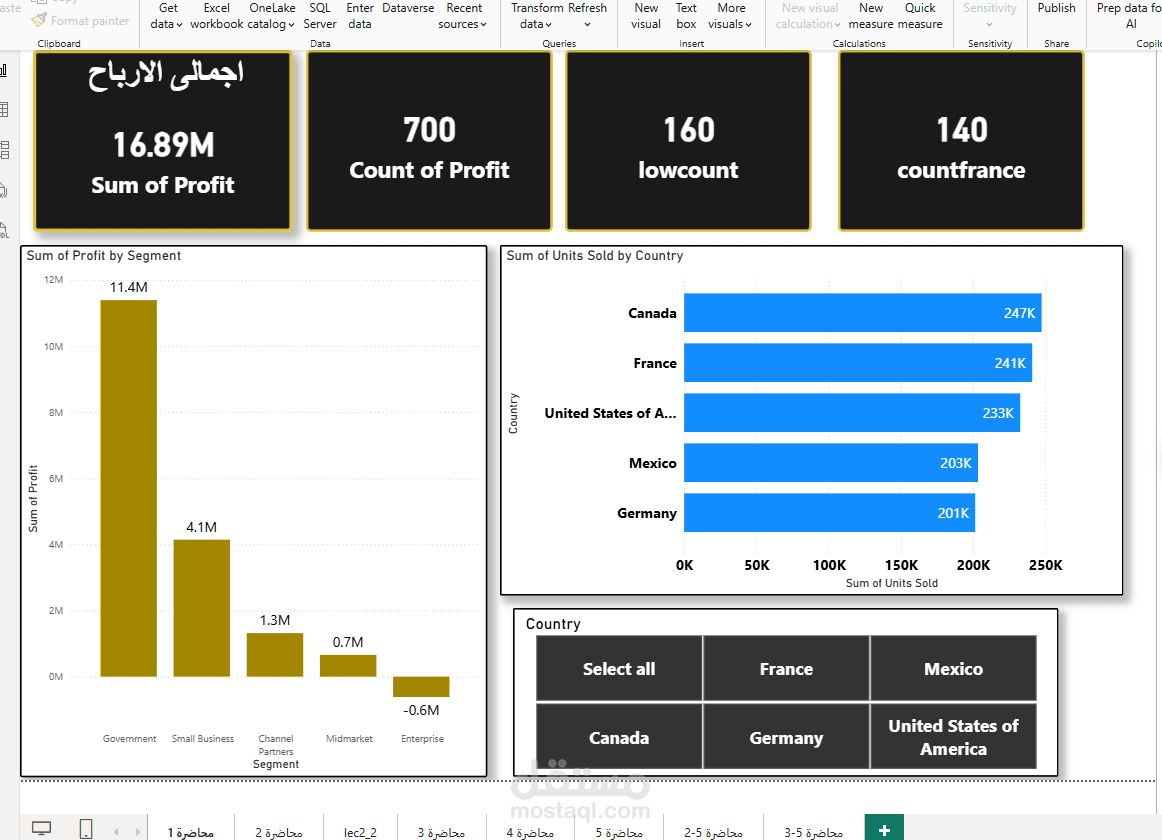The image size is (1162, 840).
Task: Click the Channel Partners column bar
Action: [275, 655]
